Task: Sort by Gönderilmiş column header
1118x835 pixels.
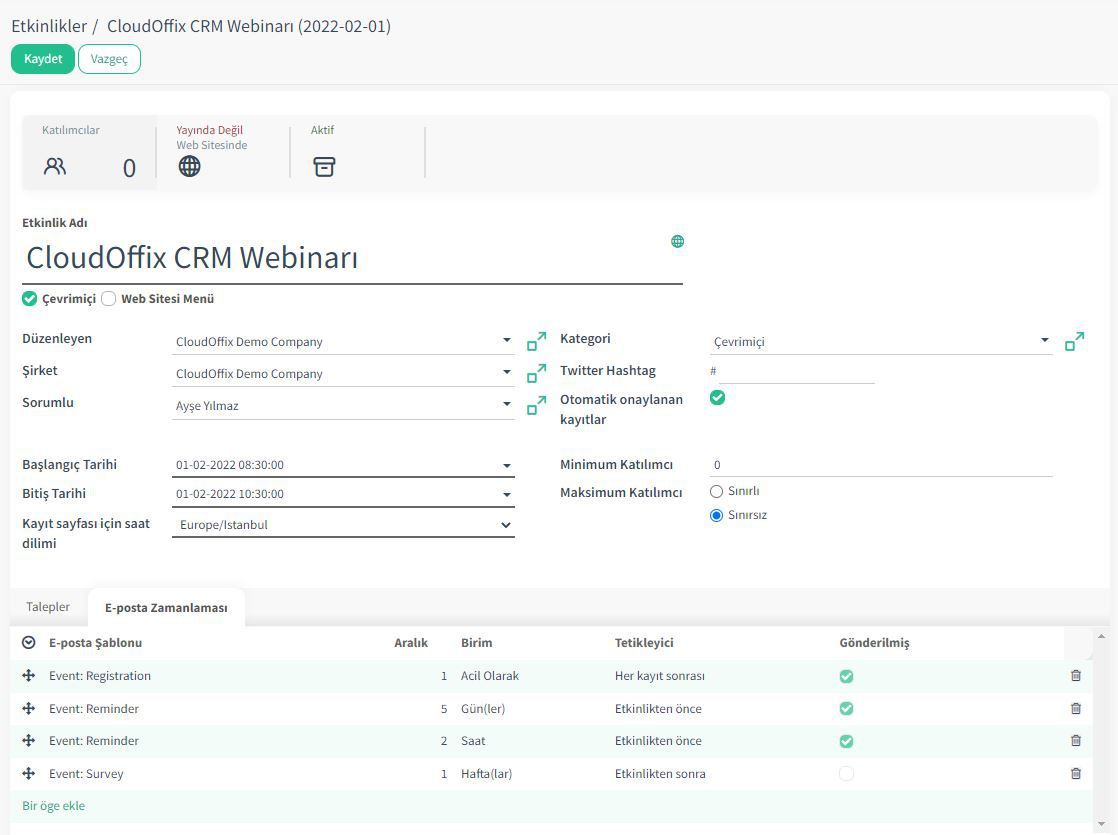Action: [x=874, y=642]
